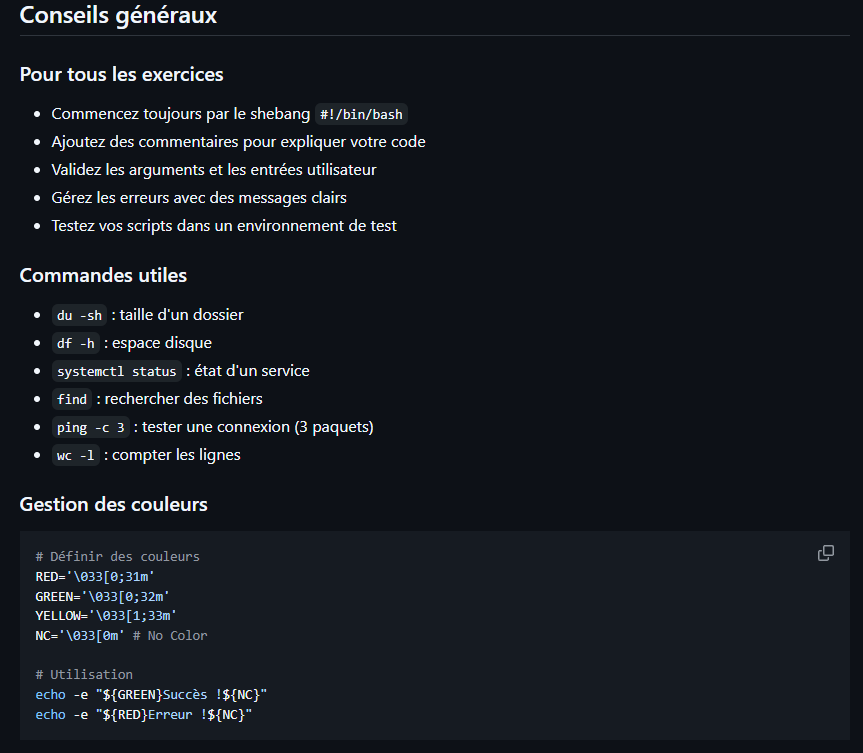The image size is (863, 753).
Task: Click the "Conseils généraux" heading
Action: [118, 16]
